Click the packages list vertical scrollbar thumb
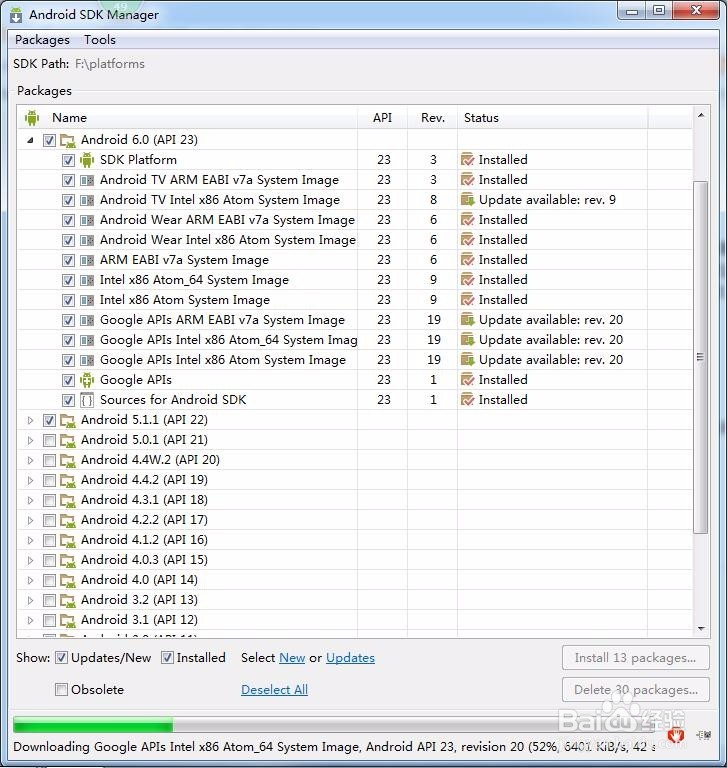Viewport: 727px width, 768px height. (701, 357)
